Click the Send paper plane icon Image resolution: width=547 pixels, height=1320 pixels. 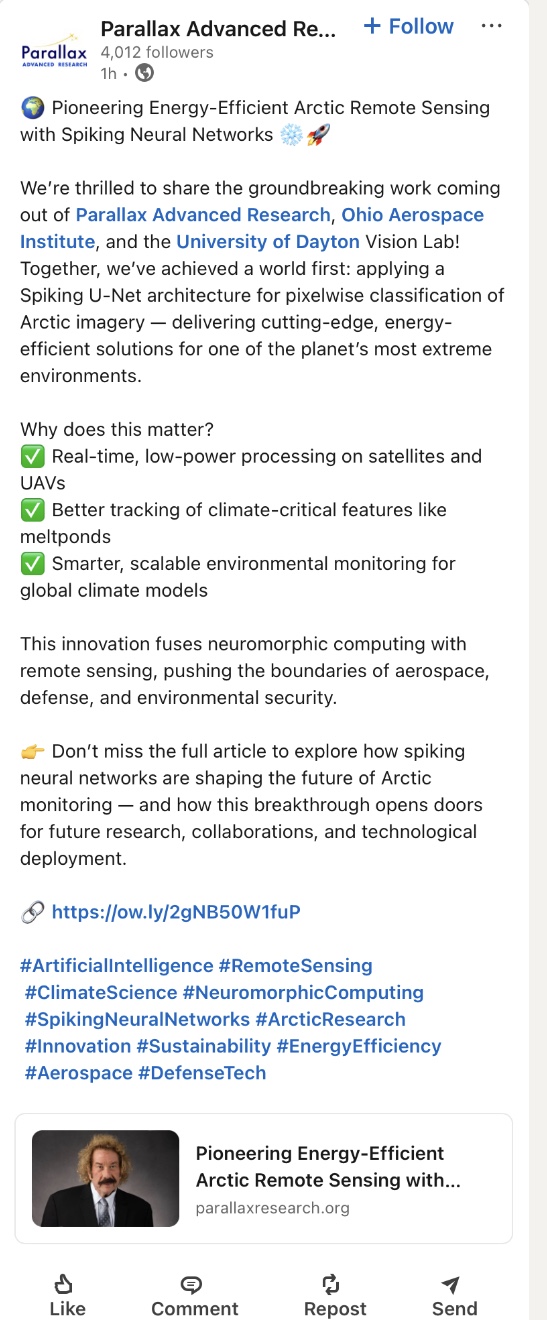(x=451, y=1285)
